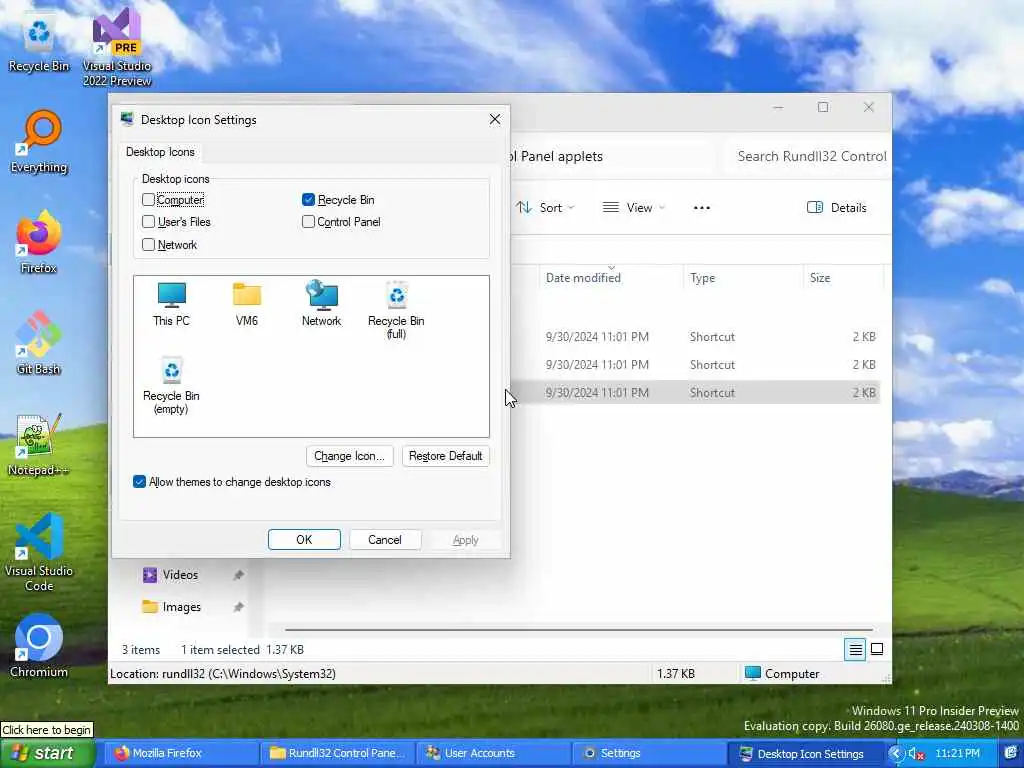The height and width of the screenshot is (768, 1024).
Task: Enable the User's Files checkbox
Action: [148, 221]
